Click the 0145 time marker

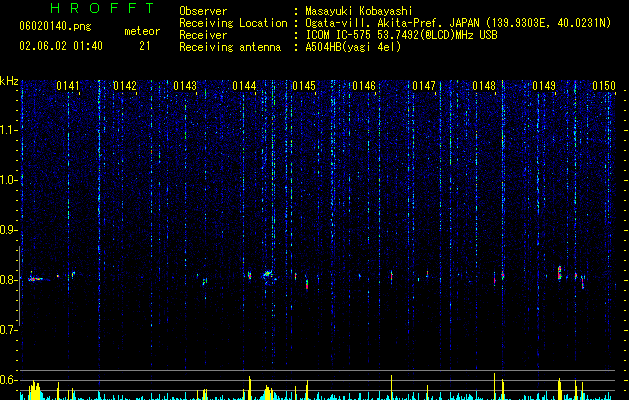[304, 86]
